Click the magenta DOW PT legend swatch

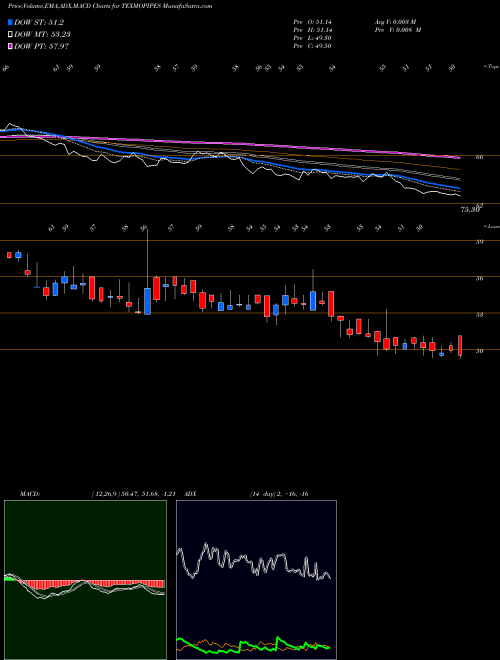pyautogui.click(x=11, y=46)
